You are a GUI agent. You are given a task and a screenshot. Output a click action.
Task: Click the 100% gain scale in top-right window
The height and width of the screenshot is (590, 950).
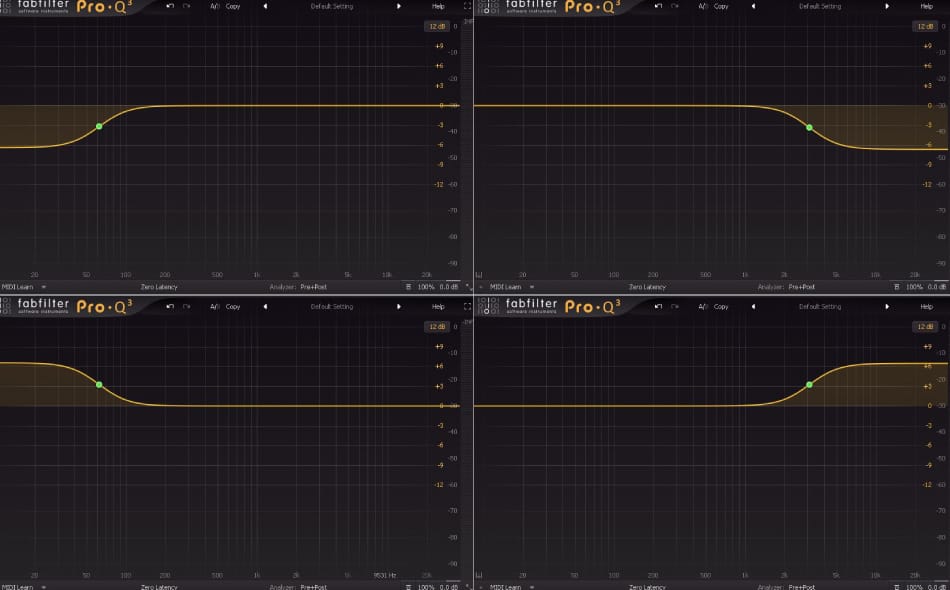tap(914, 287)
